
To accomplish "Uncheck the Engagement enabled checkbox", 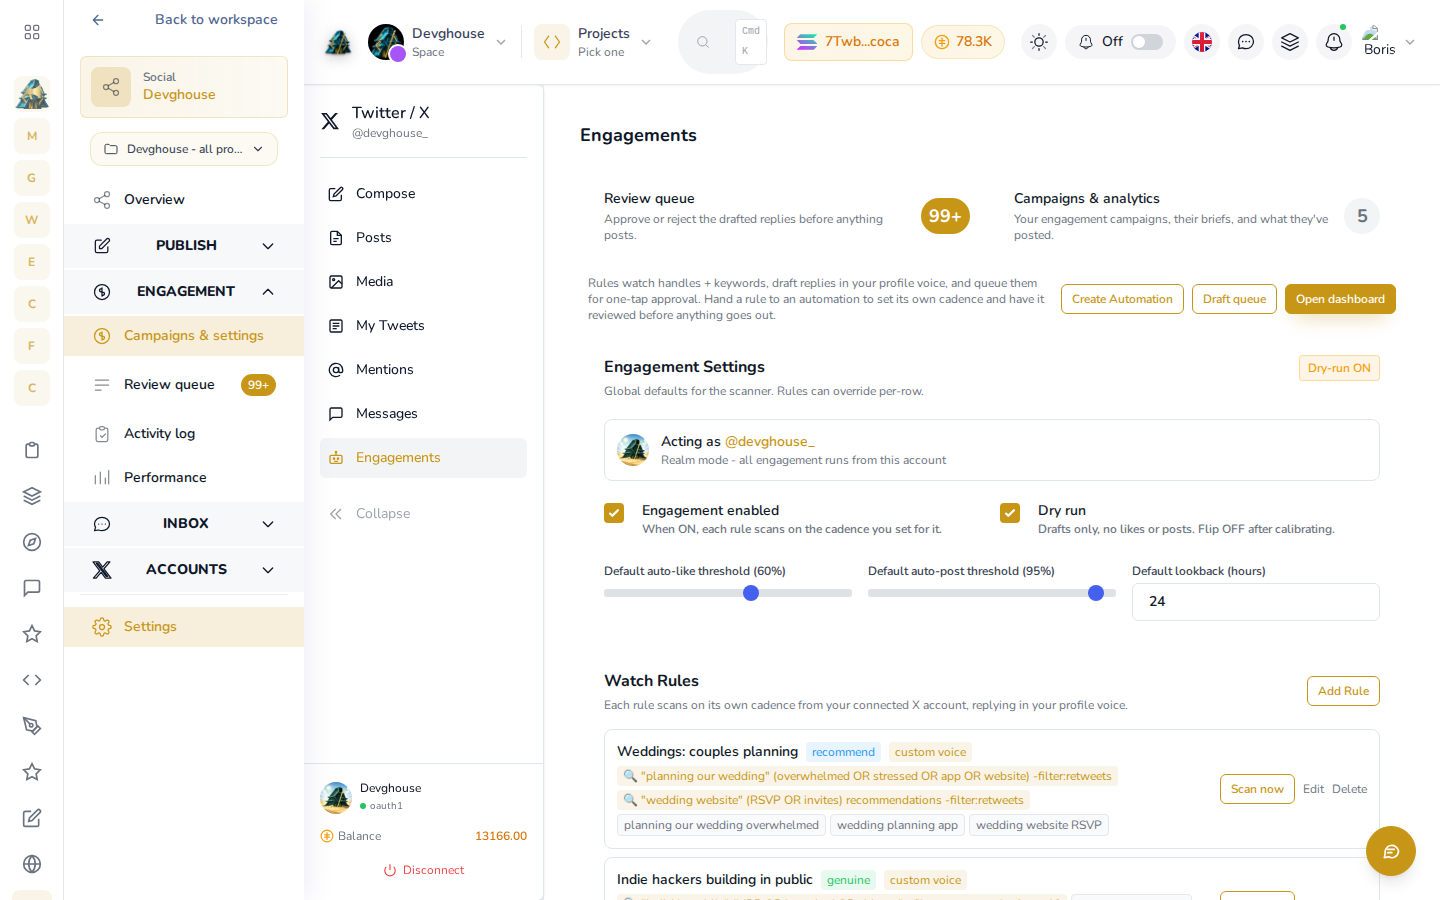I will coord(614,513).
